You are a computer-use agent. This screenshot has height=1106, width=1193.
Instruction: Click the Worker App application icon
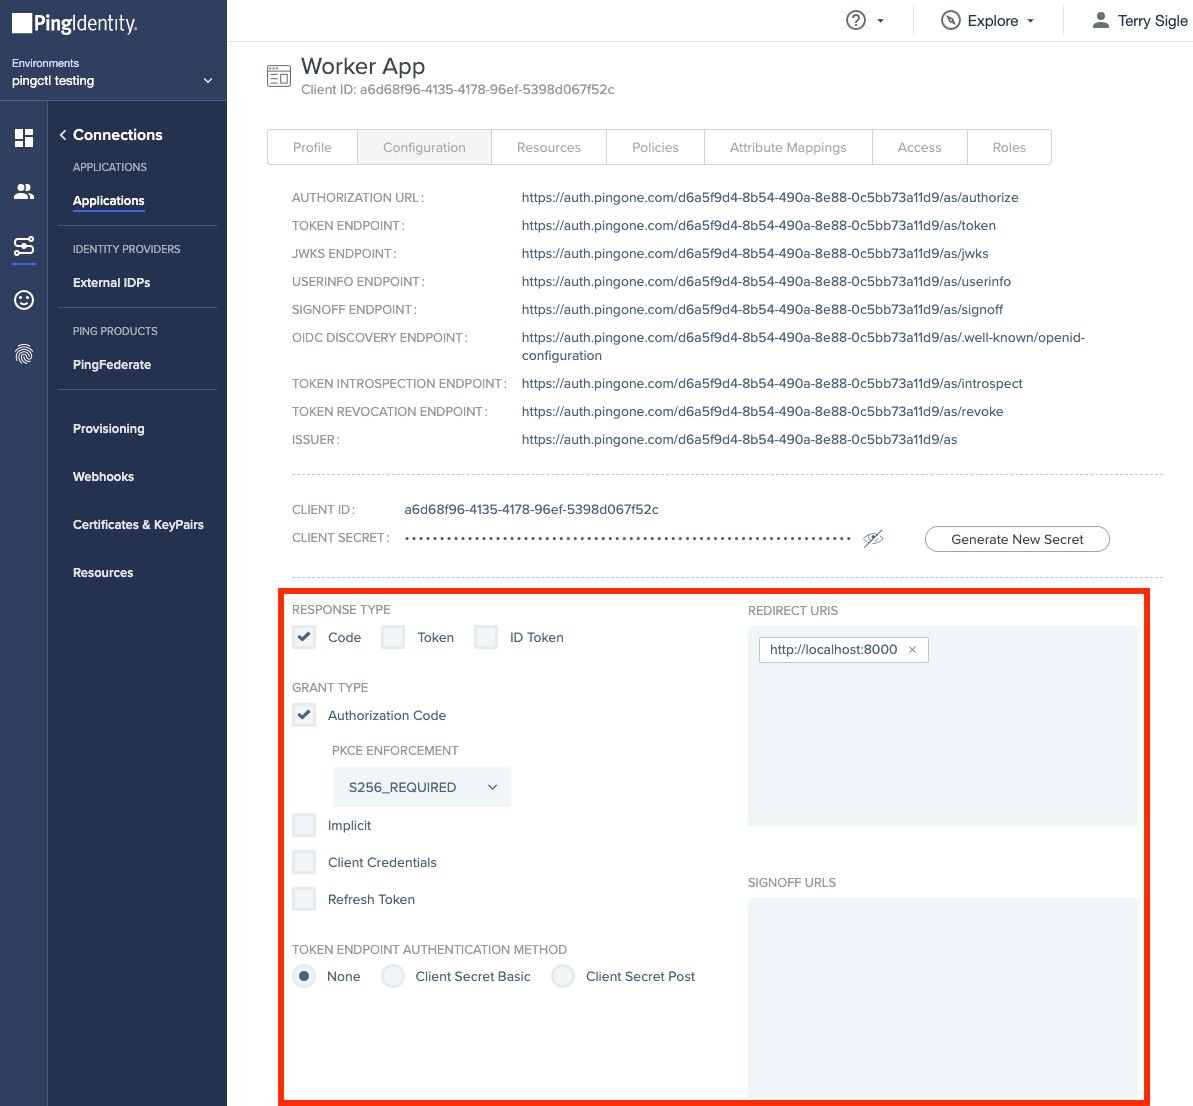278,76
